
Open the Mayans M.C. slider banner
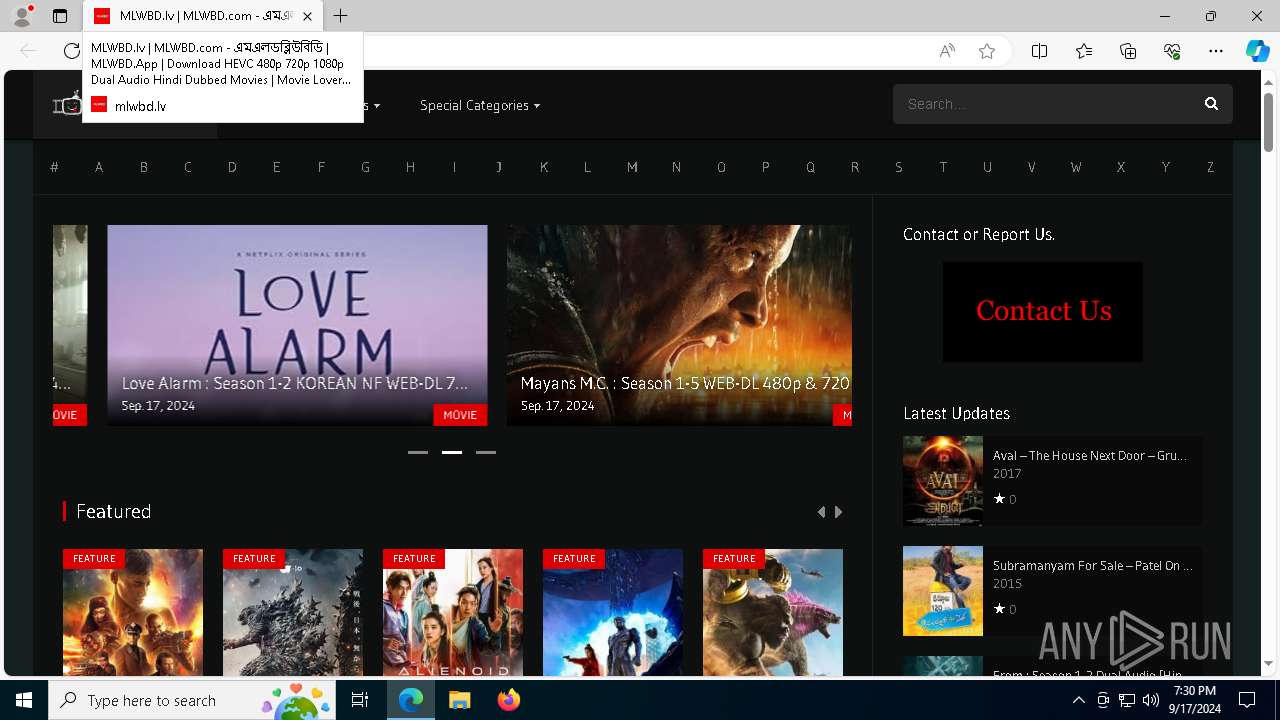click(x=679, y=325)
